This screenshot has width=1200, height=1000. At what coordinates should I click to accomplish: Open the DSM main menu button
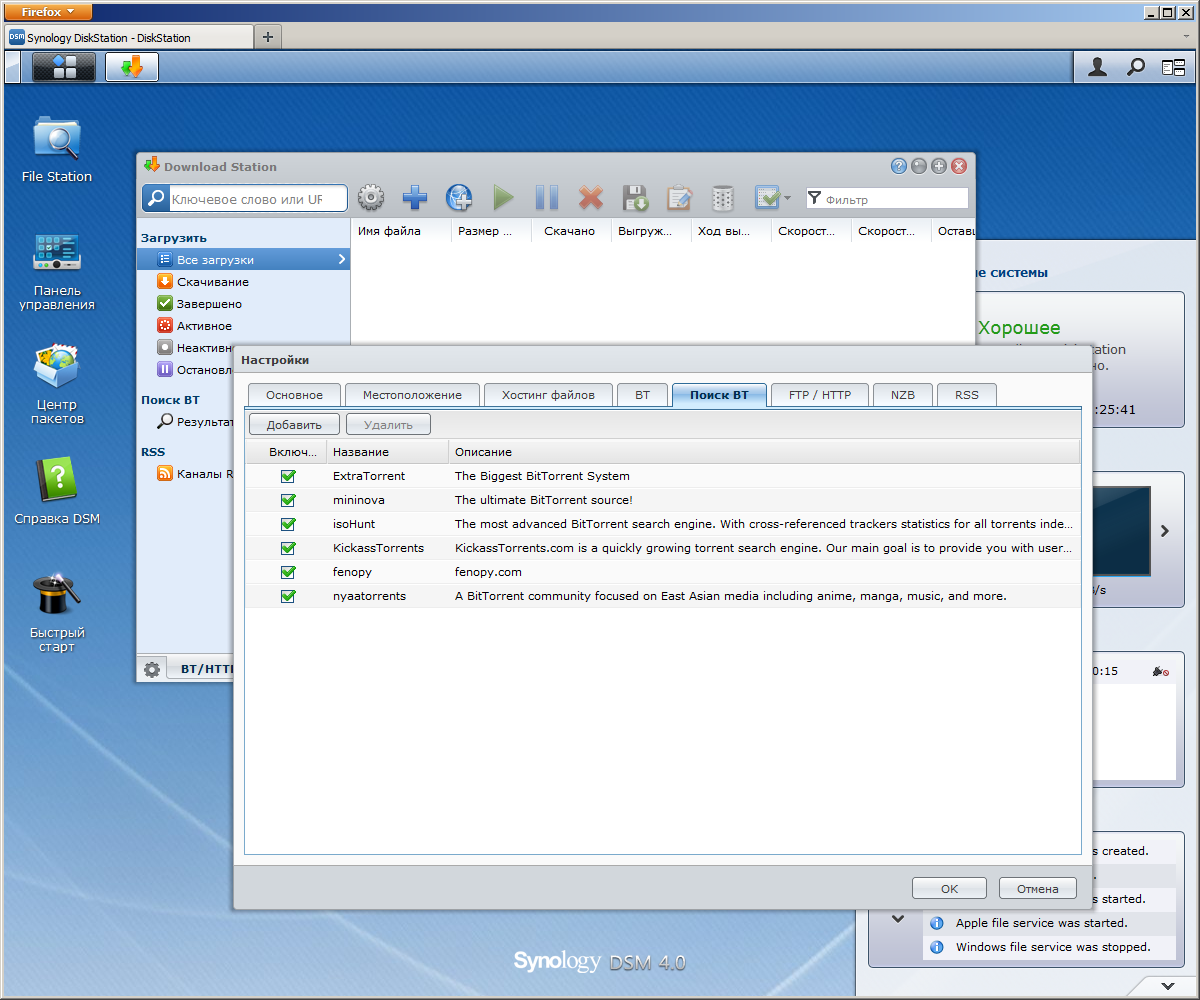pos(64,67)
